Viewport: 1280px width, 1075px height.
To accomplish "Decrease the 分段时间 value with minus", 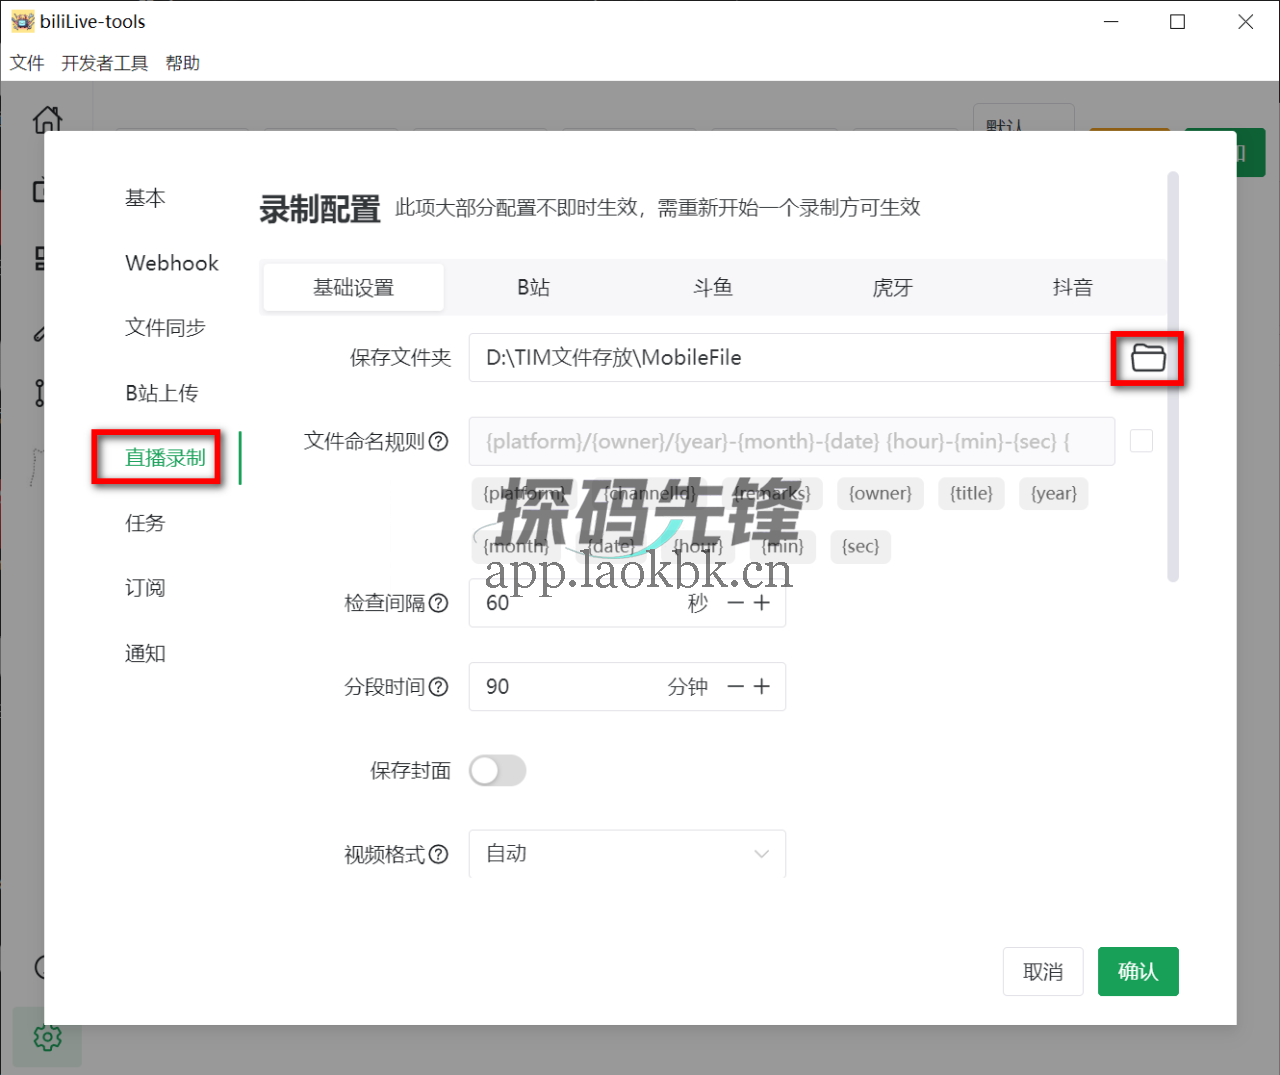I will (x=736, y=687).
